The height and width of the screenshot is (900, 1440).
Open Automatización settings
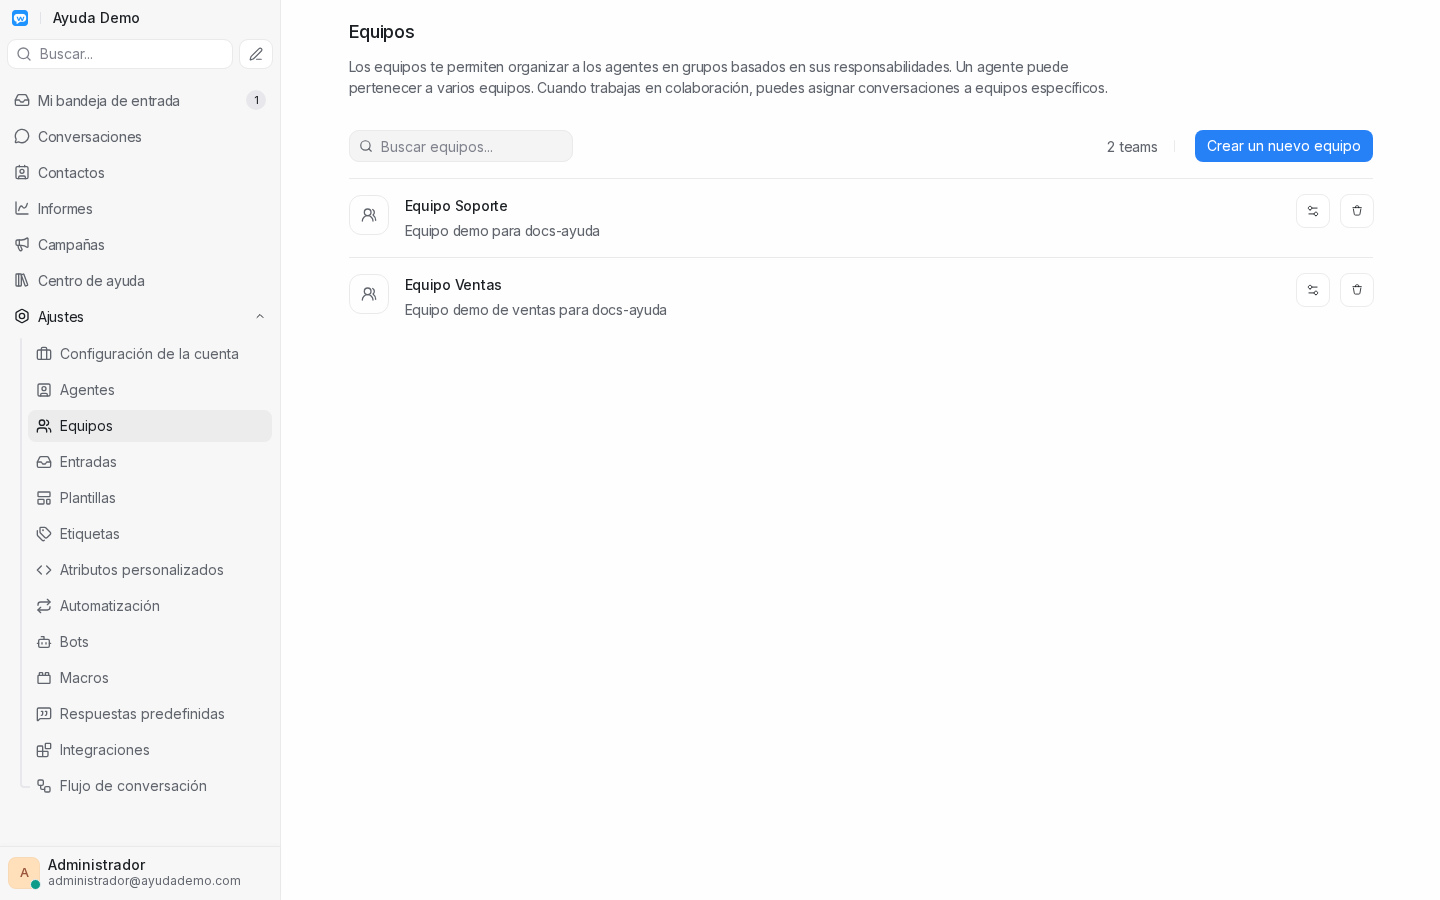150,606
